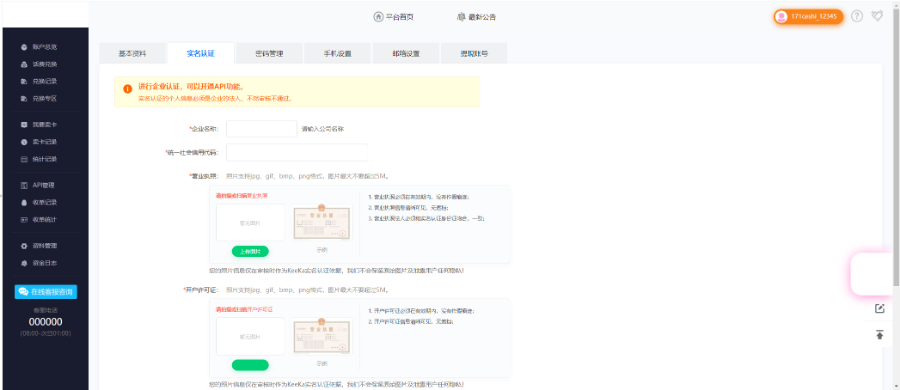Viewport: 900px width, 390px height.
Task: Click the 在线客服咨询 button
Action: (x=46, y=292)
